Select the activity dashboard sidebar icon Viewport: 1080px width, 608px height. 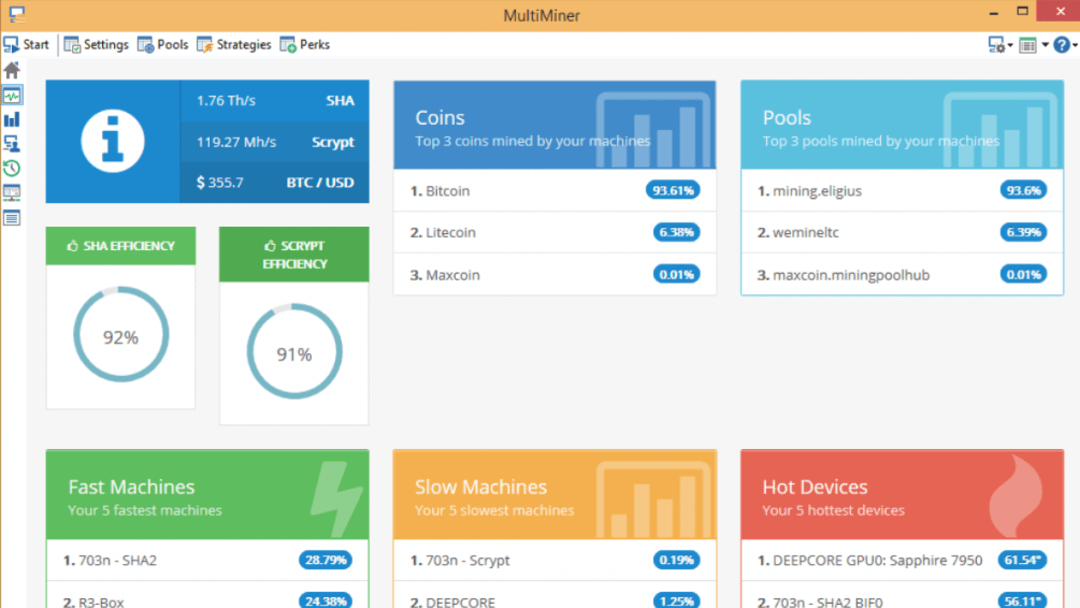10,95
